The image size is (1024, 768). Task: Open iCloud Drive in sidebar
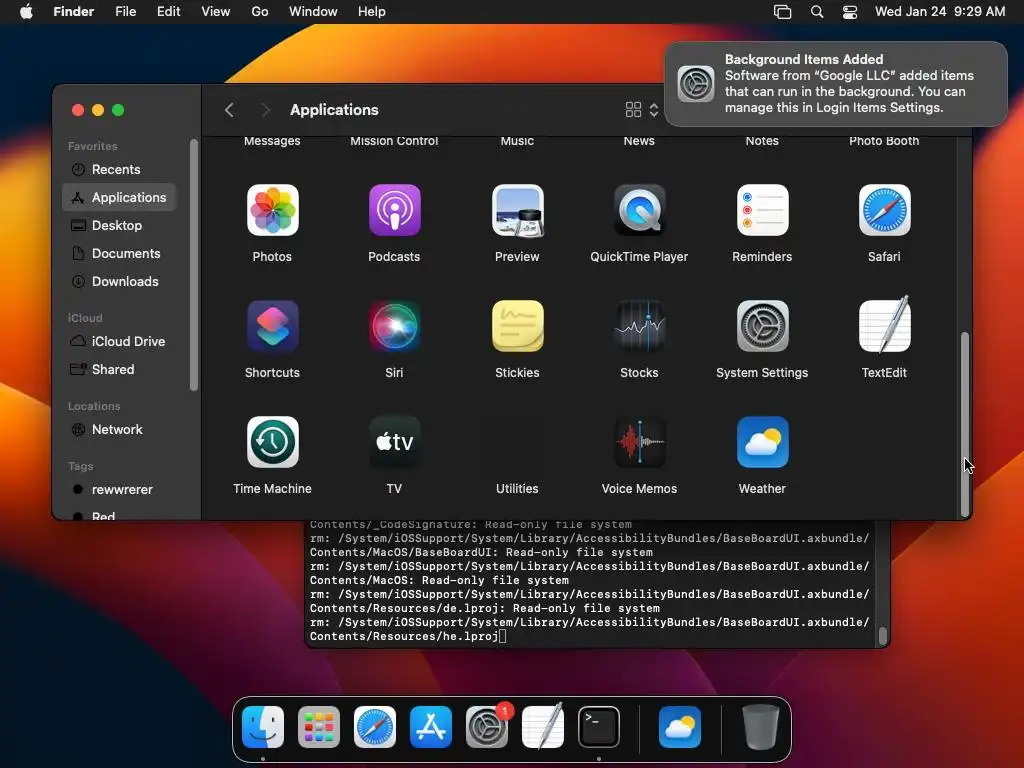119,341
